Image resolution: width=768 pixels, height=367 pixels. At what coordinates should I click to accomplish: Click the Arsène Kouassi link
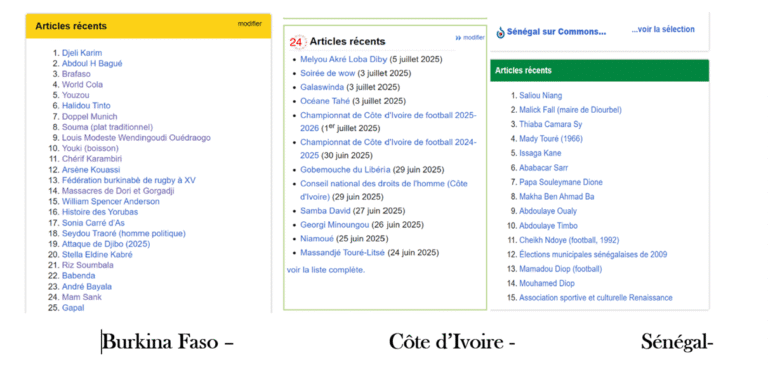click(91, 170)
